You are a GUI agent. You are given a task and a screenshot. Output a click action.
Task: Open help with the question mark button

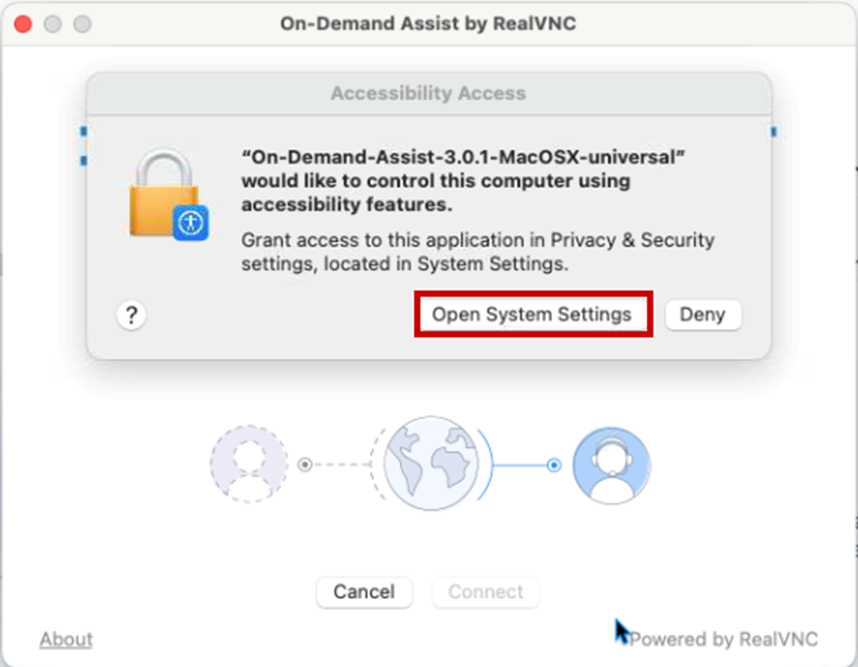click(x=131, y=315)
